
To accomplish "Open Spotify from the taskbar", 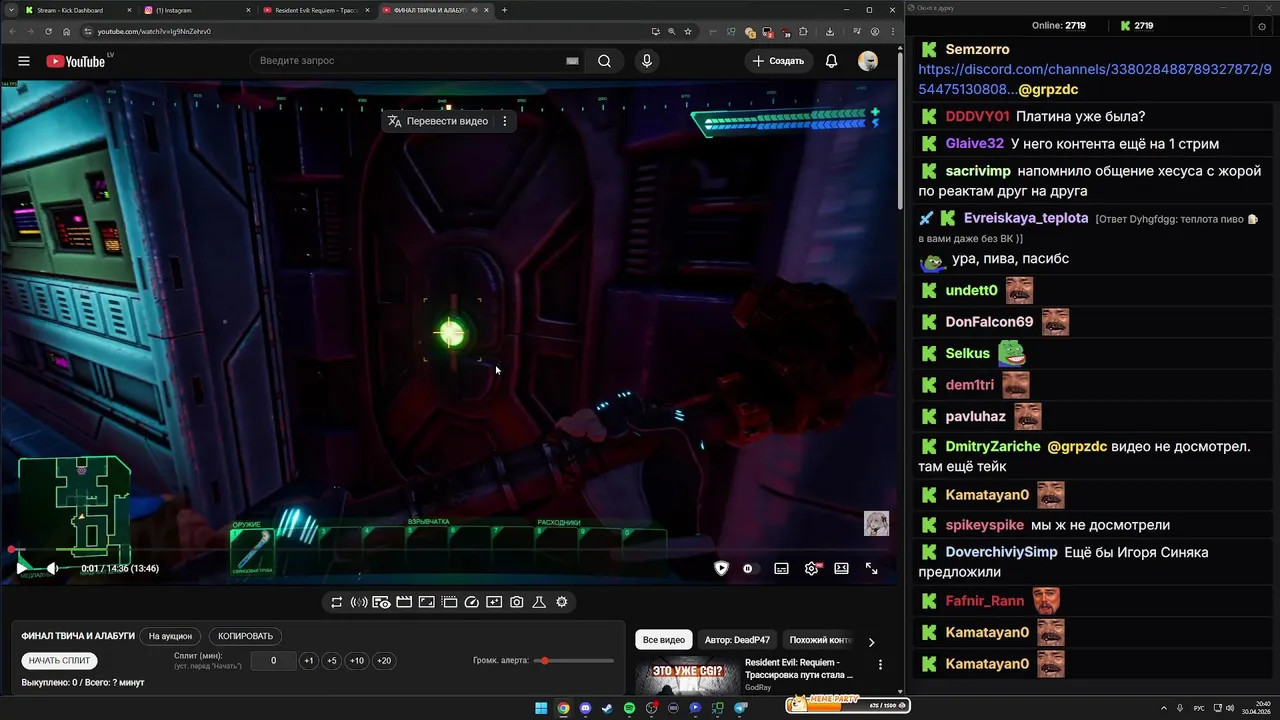I will pos(629,708).
